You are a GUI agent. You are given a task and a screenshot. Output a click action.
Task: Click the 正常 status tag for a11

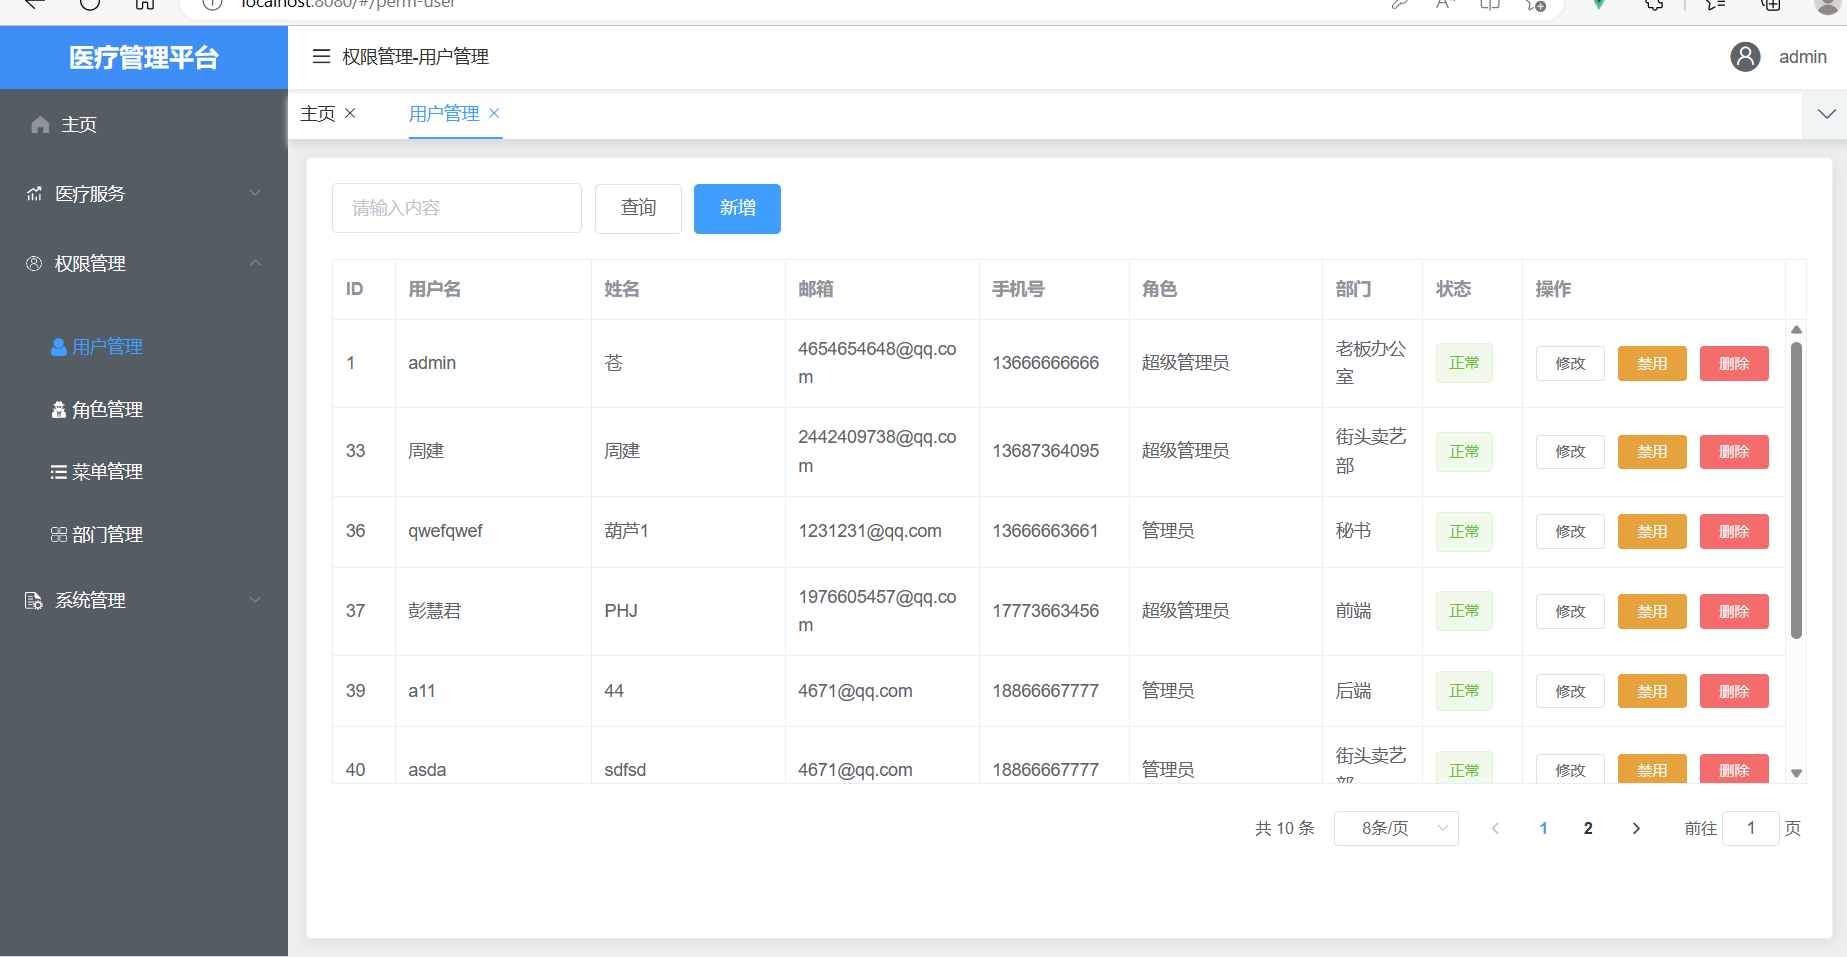coord(1464,691)
